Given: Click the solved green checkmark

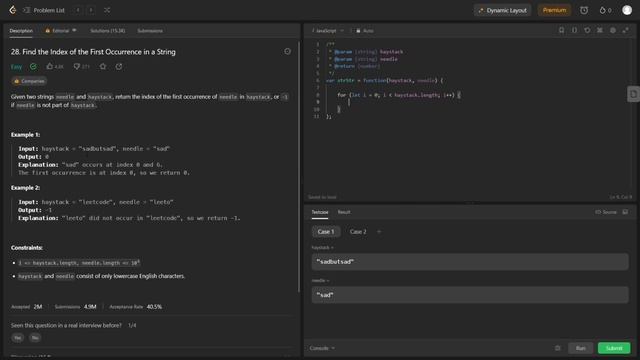Looking at the screenshot, I should click(33, 66).
